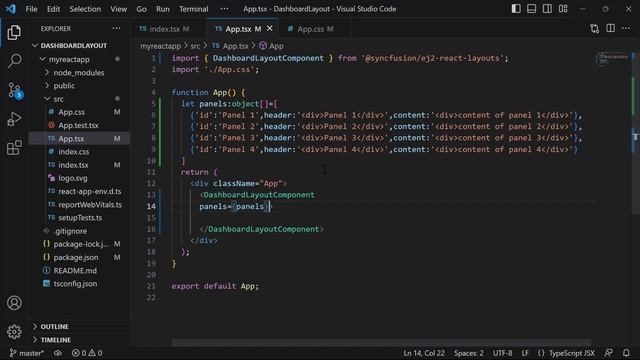Open the File menu
640x360 pixels.
point(31,9)
